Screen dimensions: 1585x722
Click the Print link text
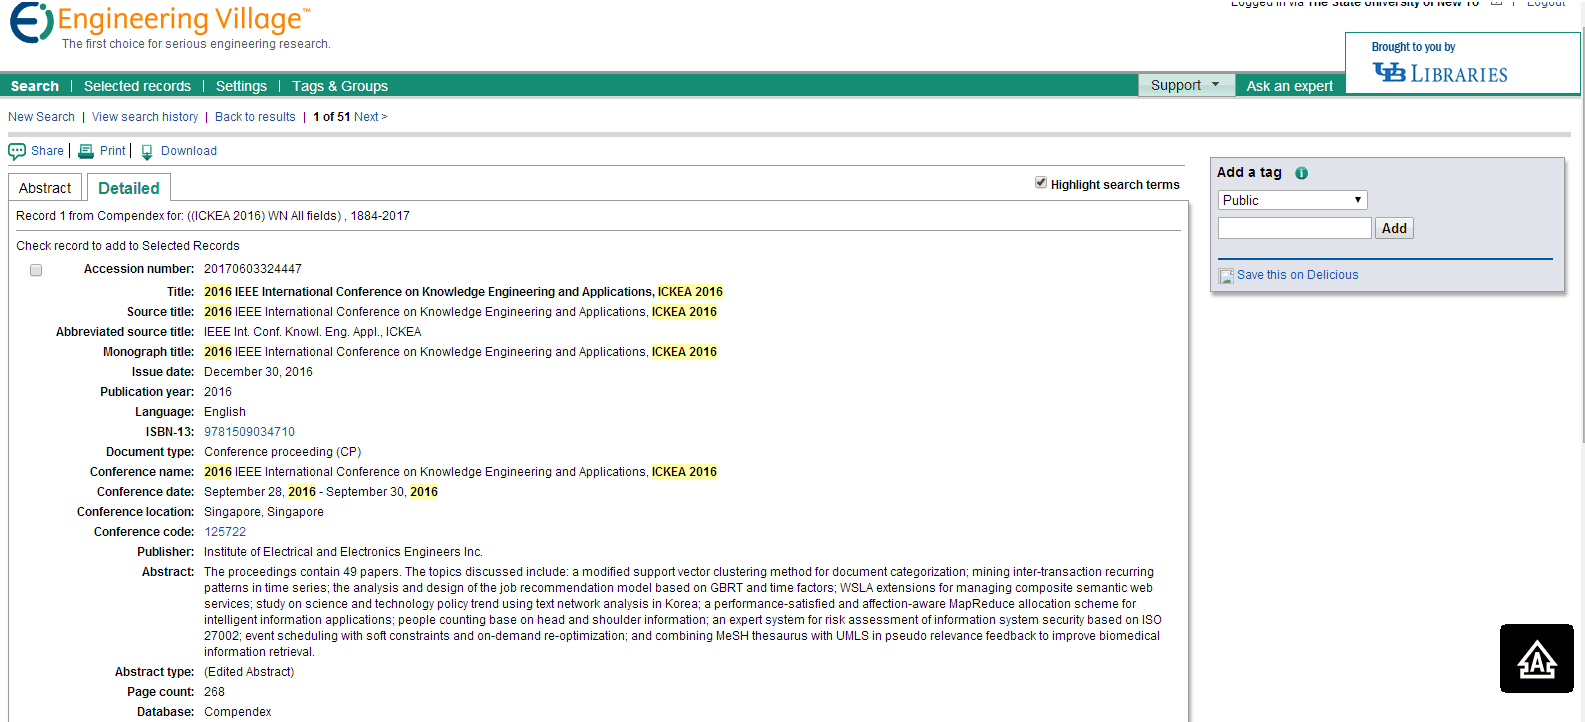(113, 151)
